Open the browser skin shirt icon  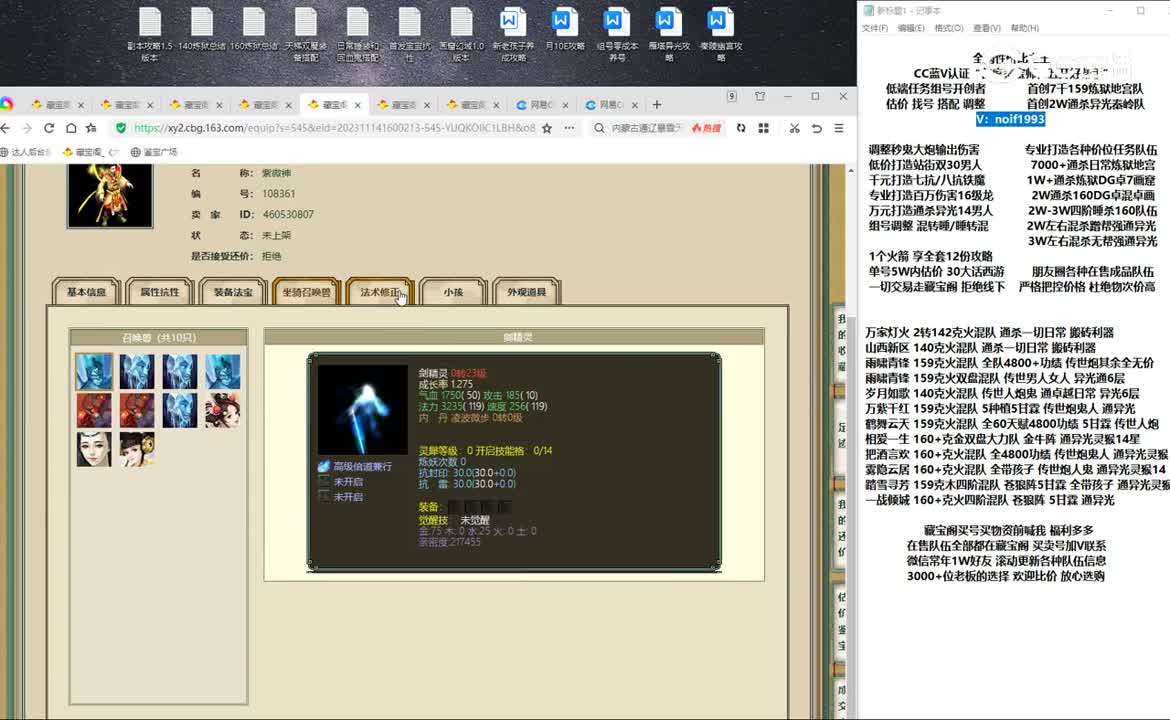(x=760, y=96)
